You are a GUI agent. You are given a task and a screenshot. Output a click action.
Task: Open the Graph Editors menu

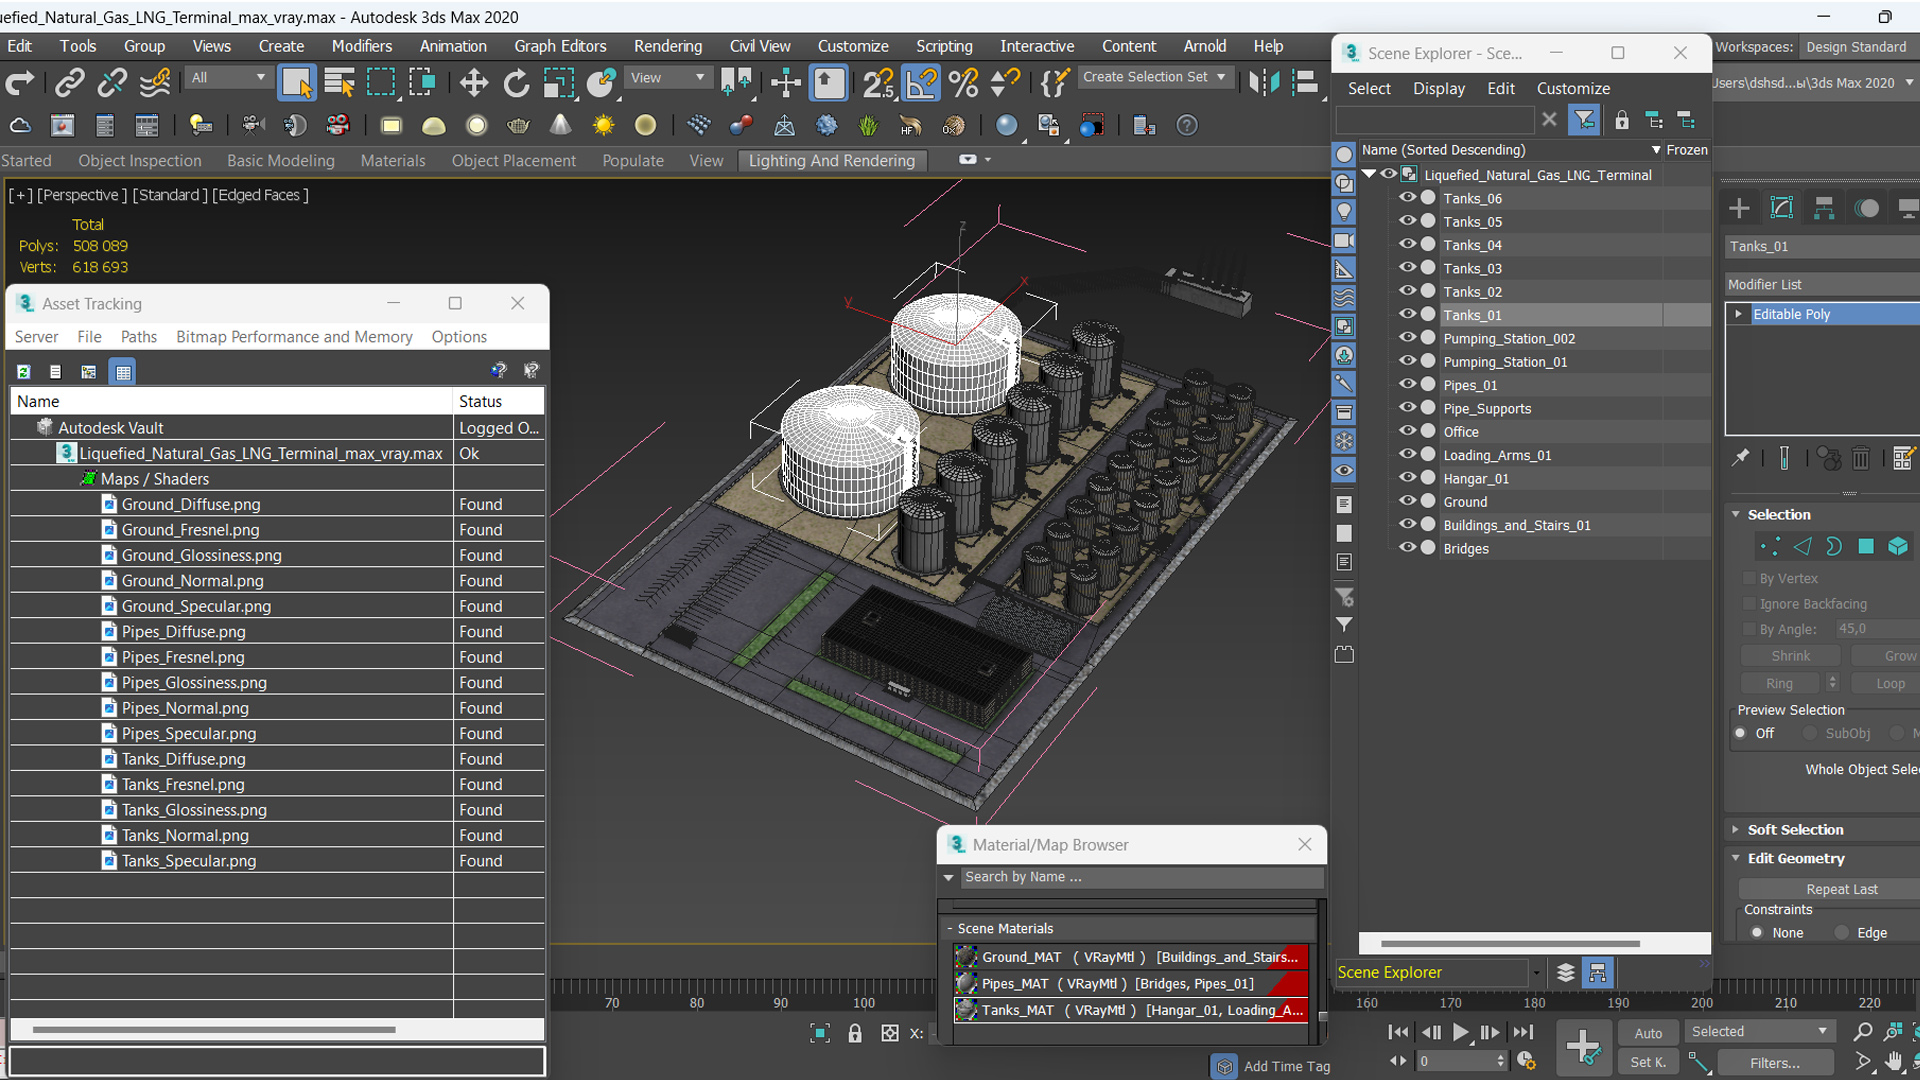(x=560, y=46)
